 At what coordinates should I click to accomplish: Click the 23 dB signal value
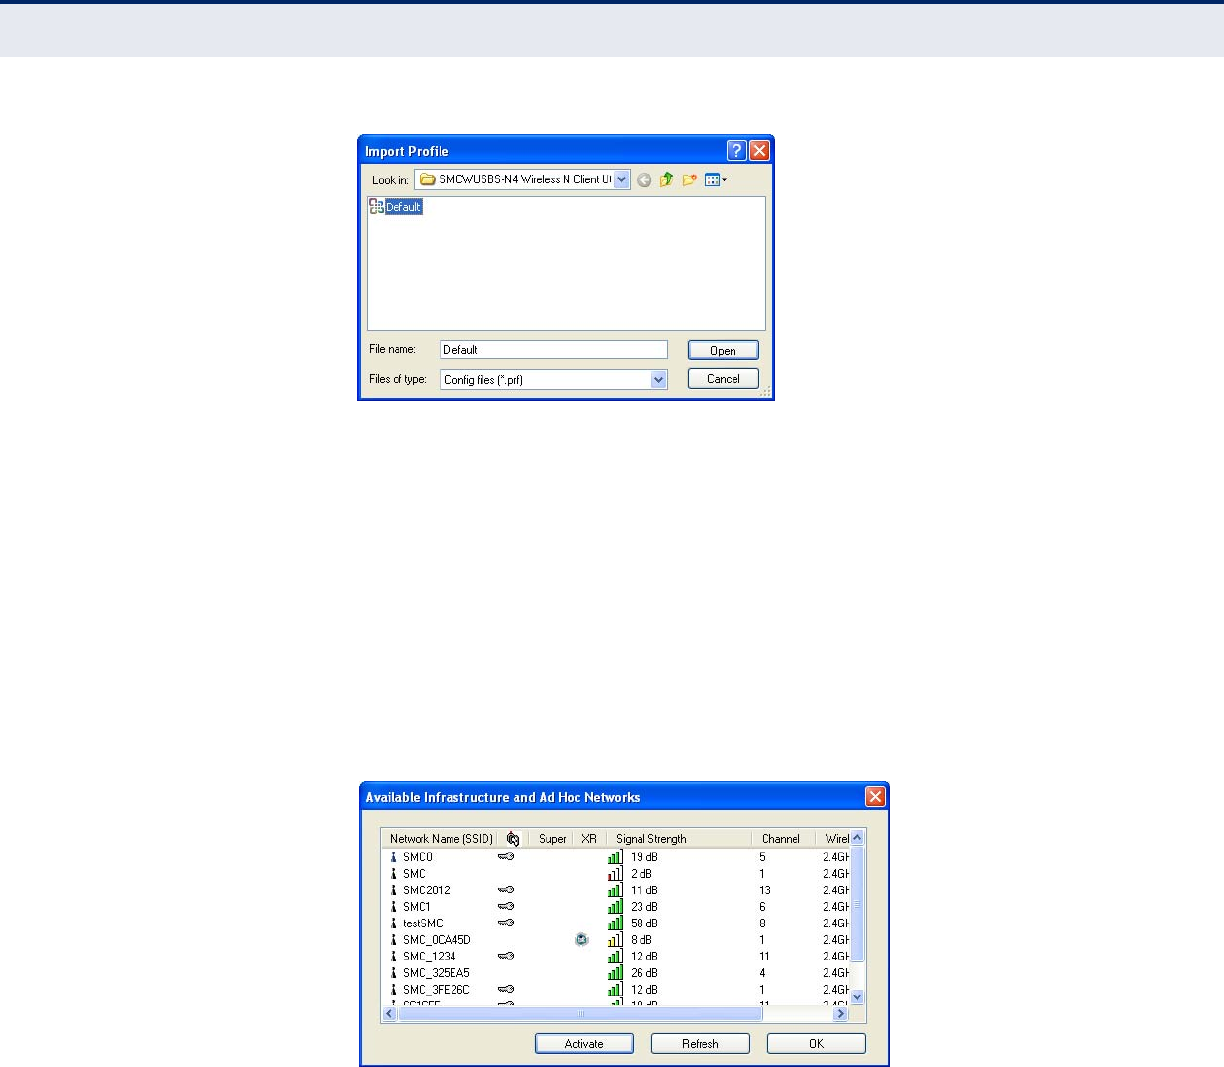[x=644, y=907]
